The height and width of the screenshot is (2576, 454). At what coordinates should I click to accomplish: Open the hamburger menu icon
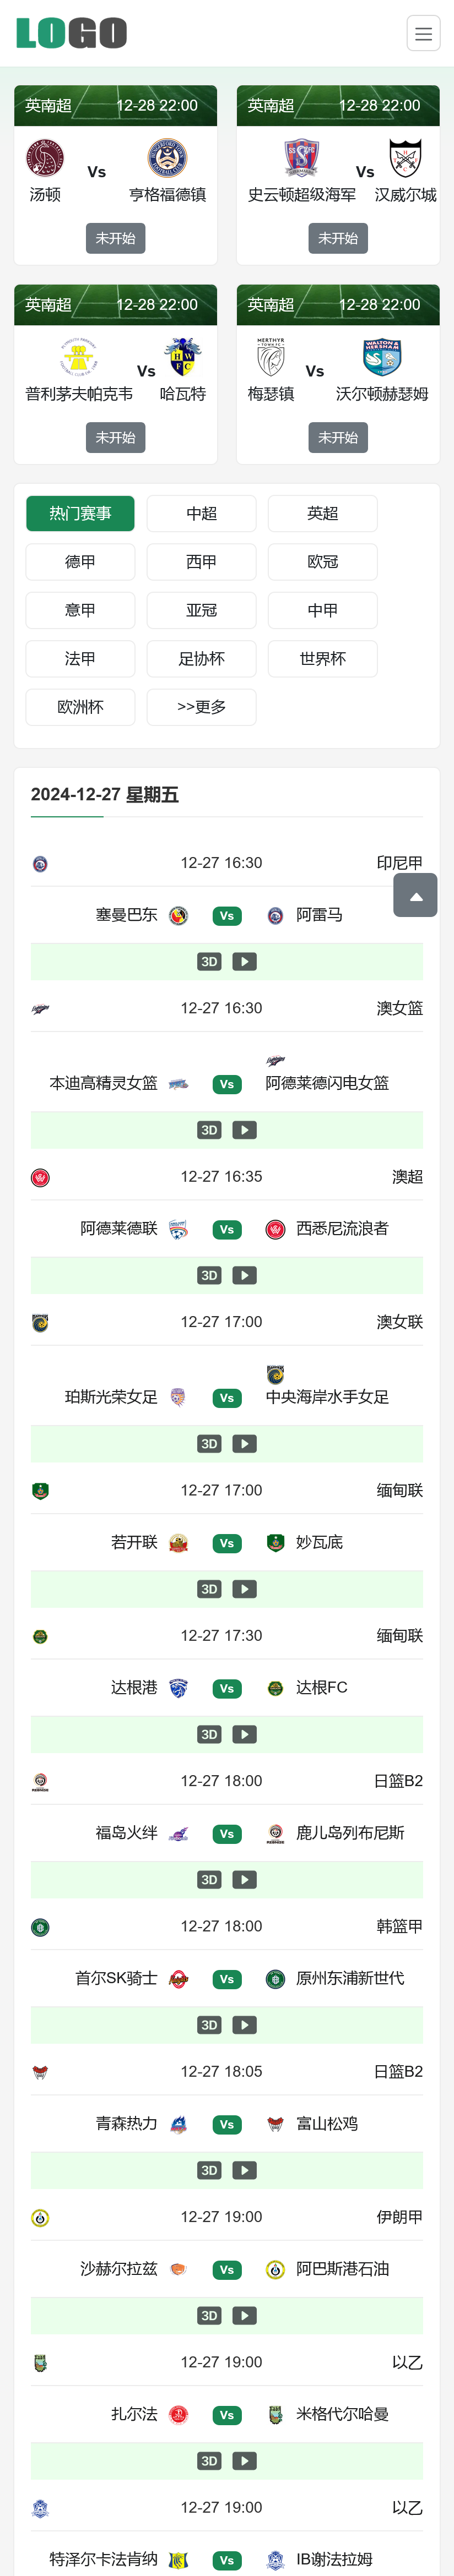click(423, 33)
